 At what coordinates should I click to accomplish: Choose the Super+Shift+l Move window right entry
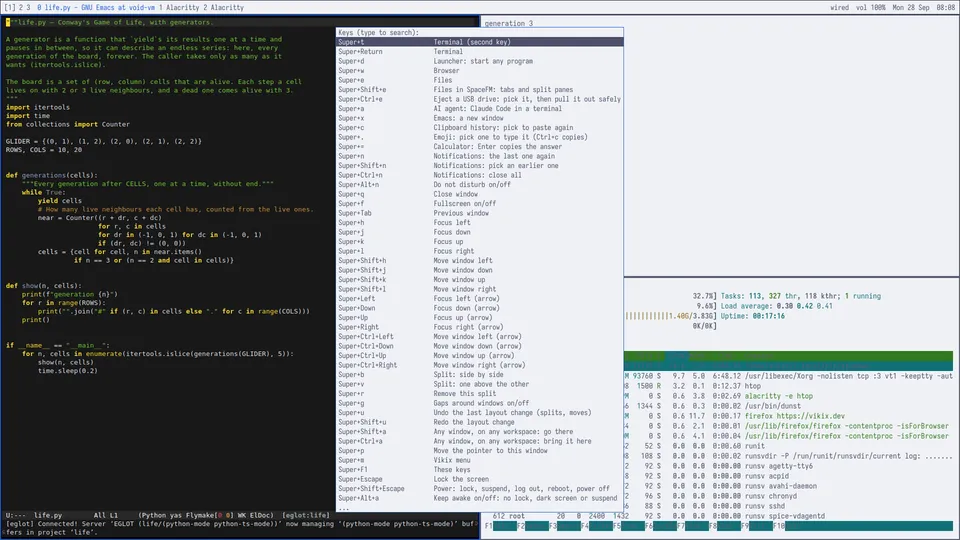480,289
